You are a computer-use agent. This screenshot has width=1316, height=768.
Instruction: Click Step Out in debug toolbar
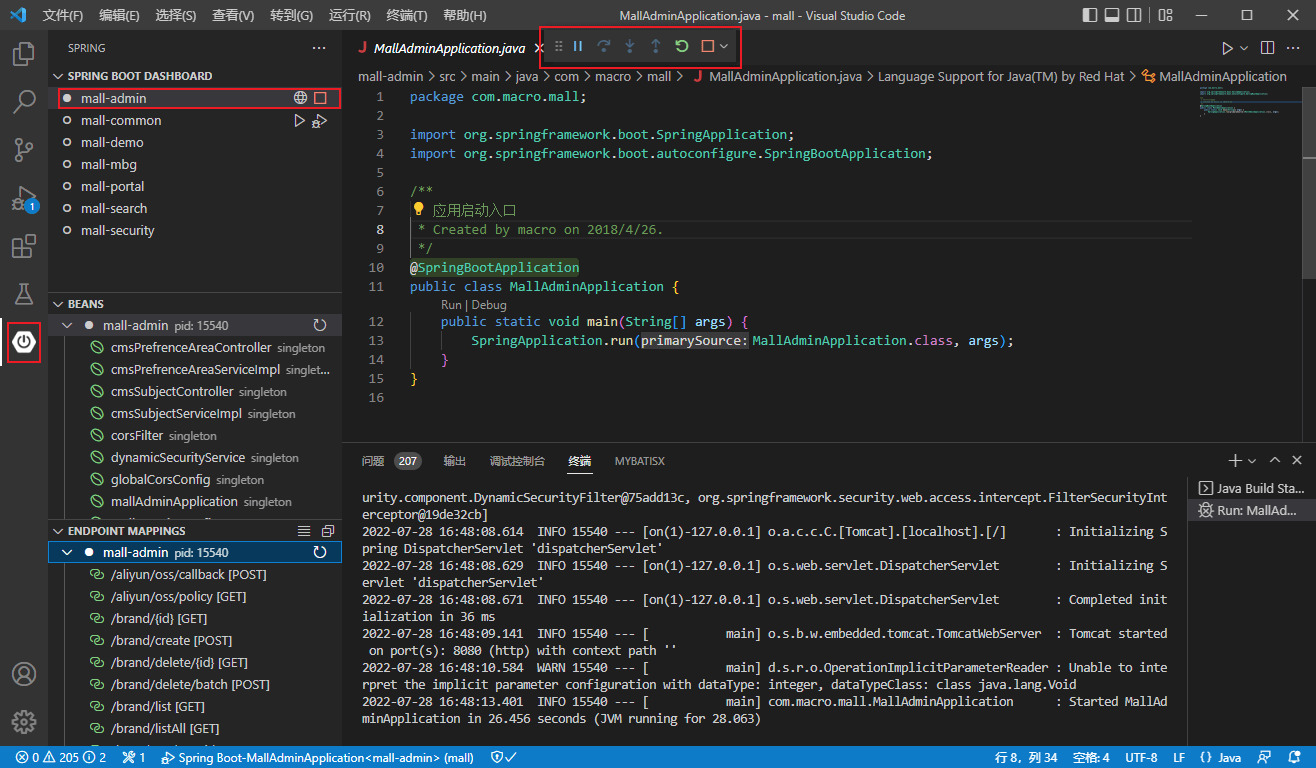[x=656, y=46]
